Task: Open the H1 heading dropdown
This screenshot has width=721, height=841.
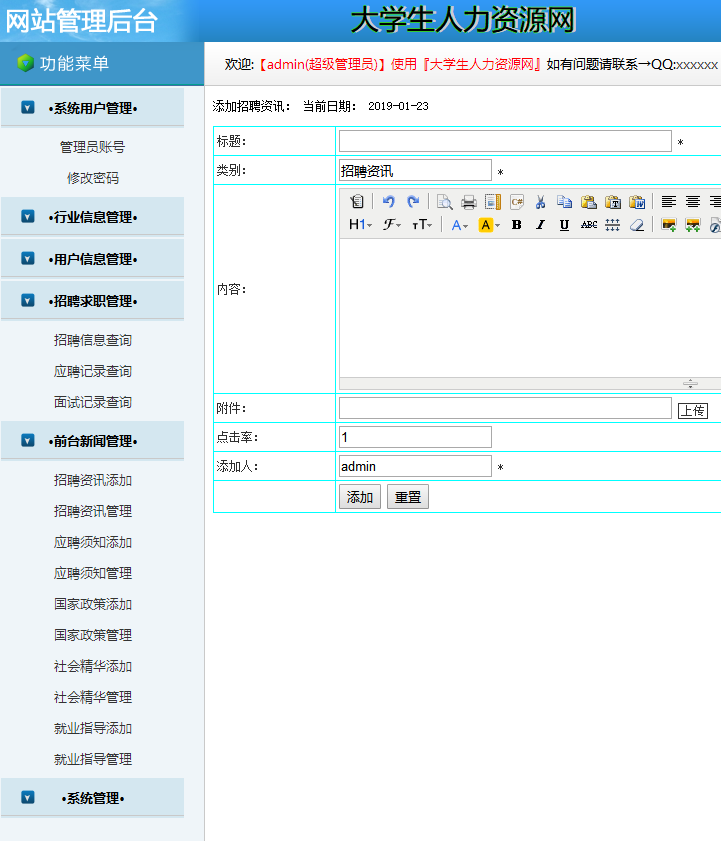Action: [360, 225]
